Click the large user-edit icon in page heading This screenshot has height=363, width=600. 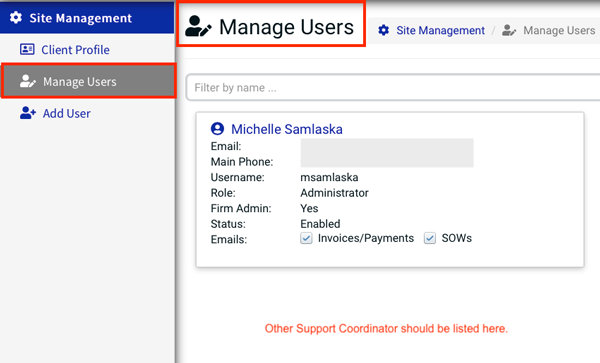point(198,26)
